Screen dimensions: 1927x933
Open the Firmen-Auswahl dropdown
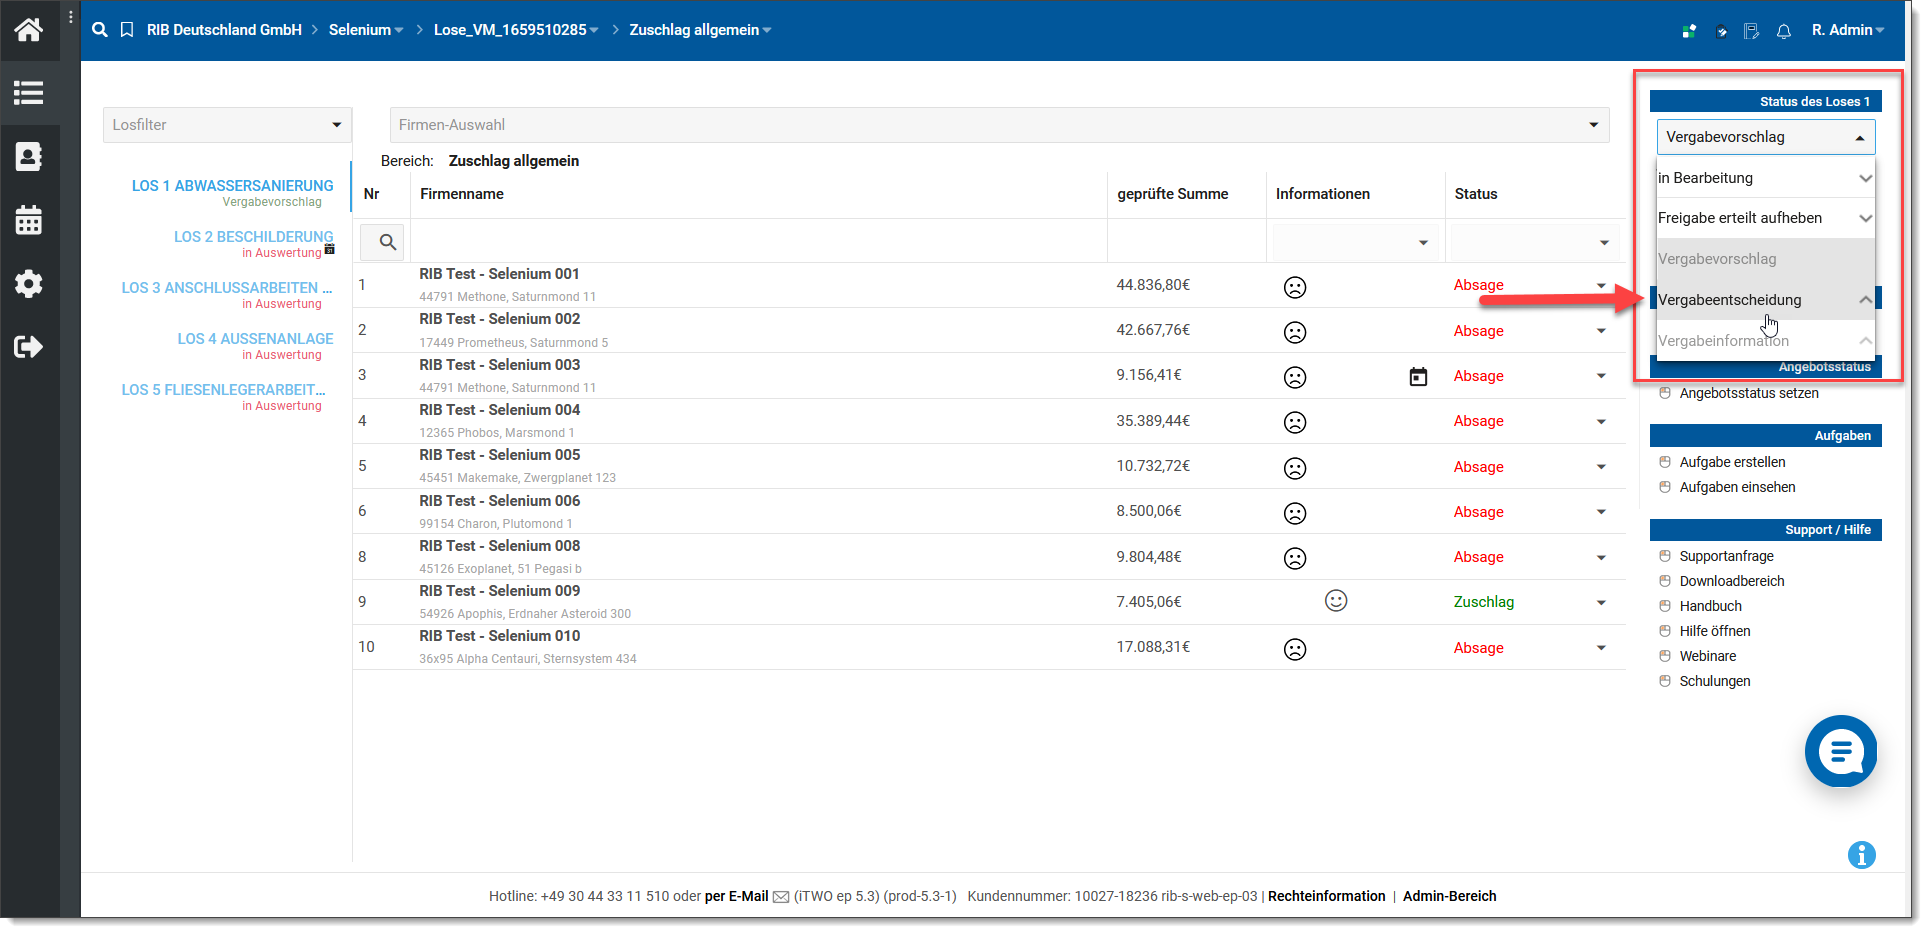coord(998,125)
